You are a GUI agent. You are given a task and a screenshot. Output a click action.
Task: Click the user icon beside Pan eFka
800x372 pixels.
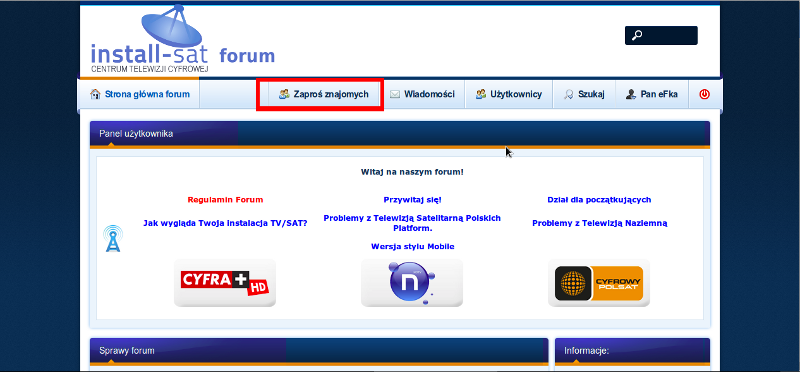pyautogui.click(x=631, y=94)
